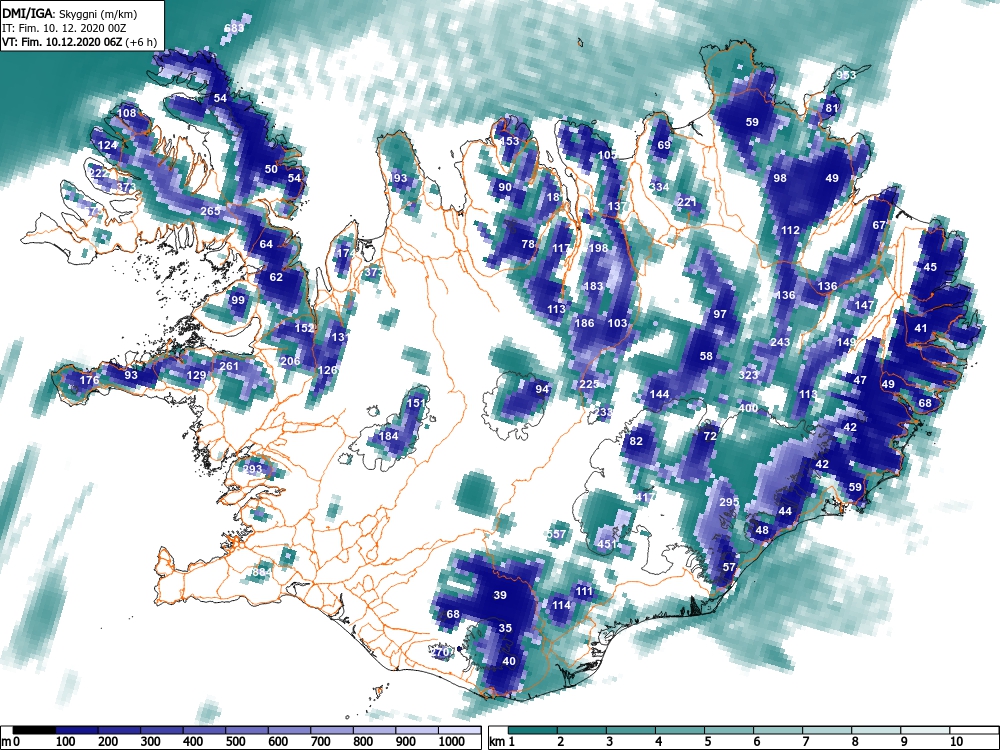The image size is (1000, 750).
Task: Click the visibility value 557
Action: click(557, 534)
